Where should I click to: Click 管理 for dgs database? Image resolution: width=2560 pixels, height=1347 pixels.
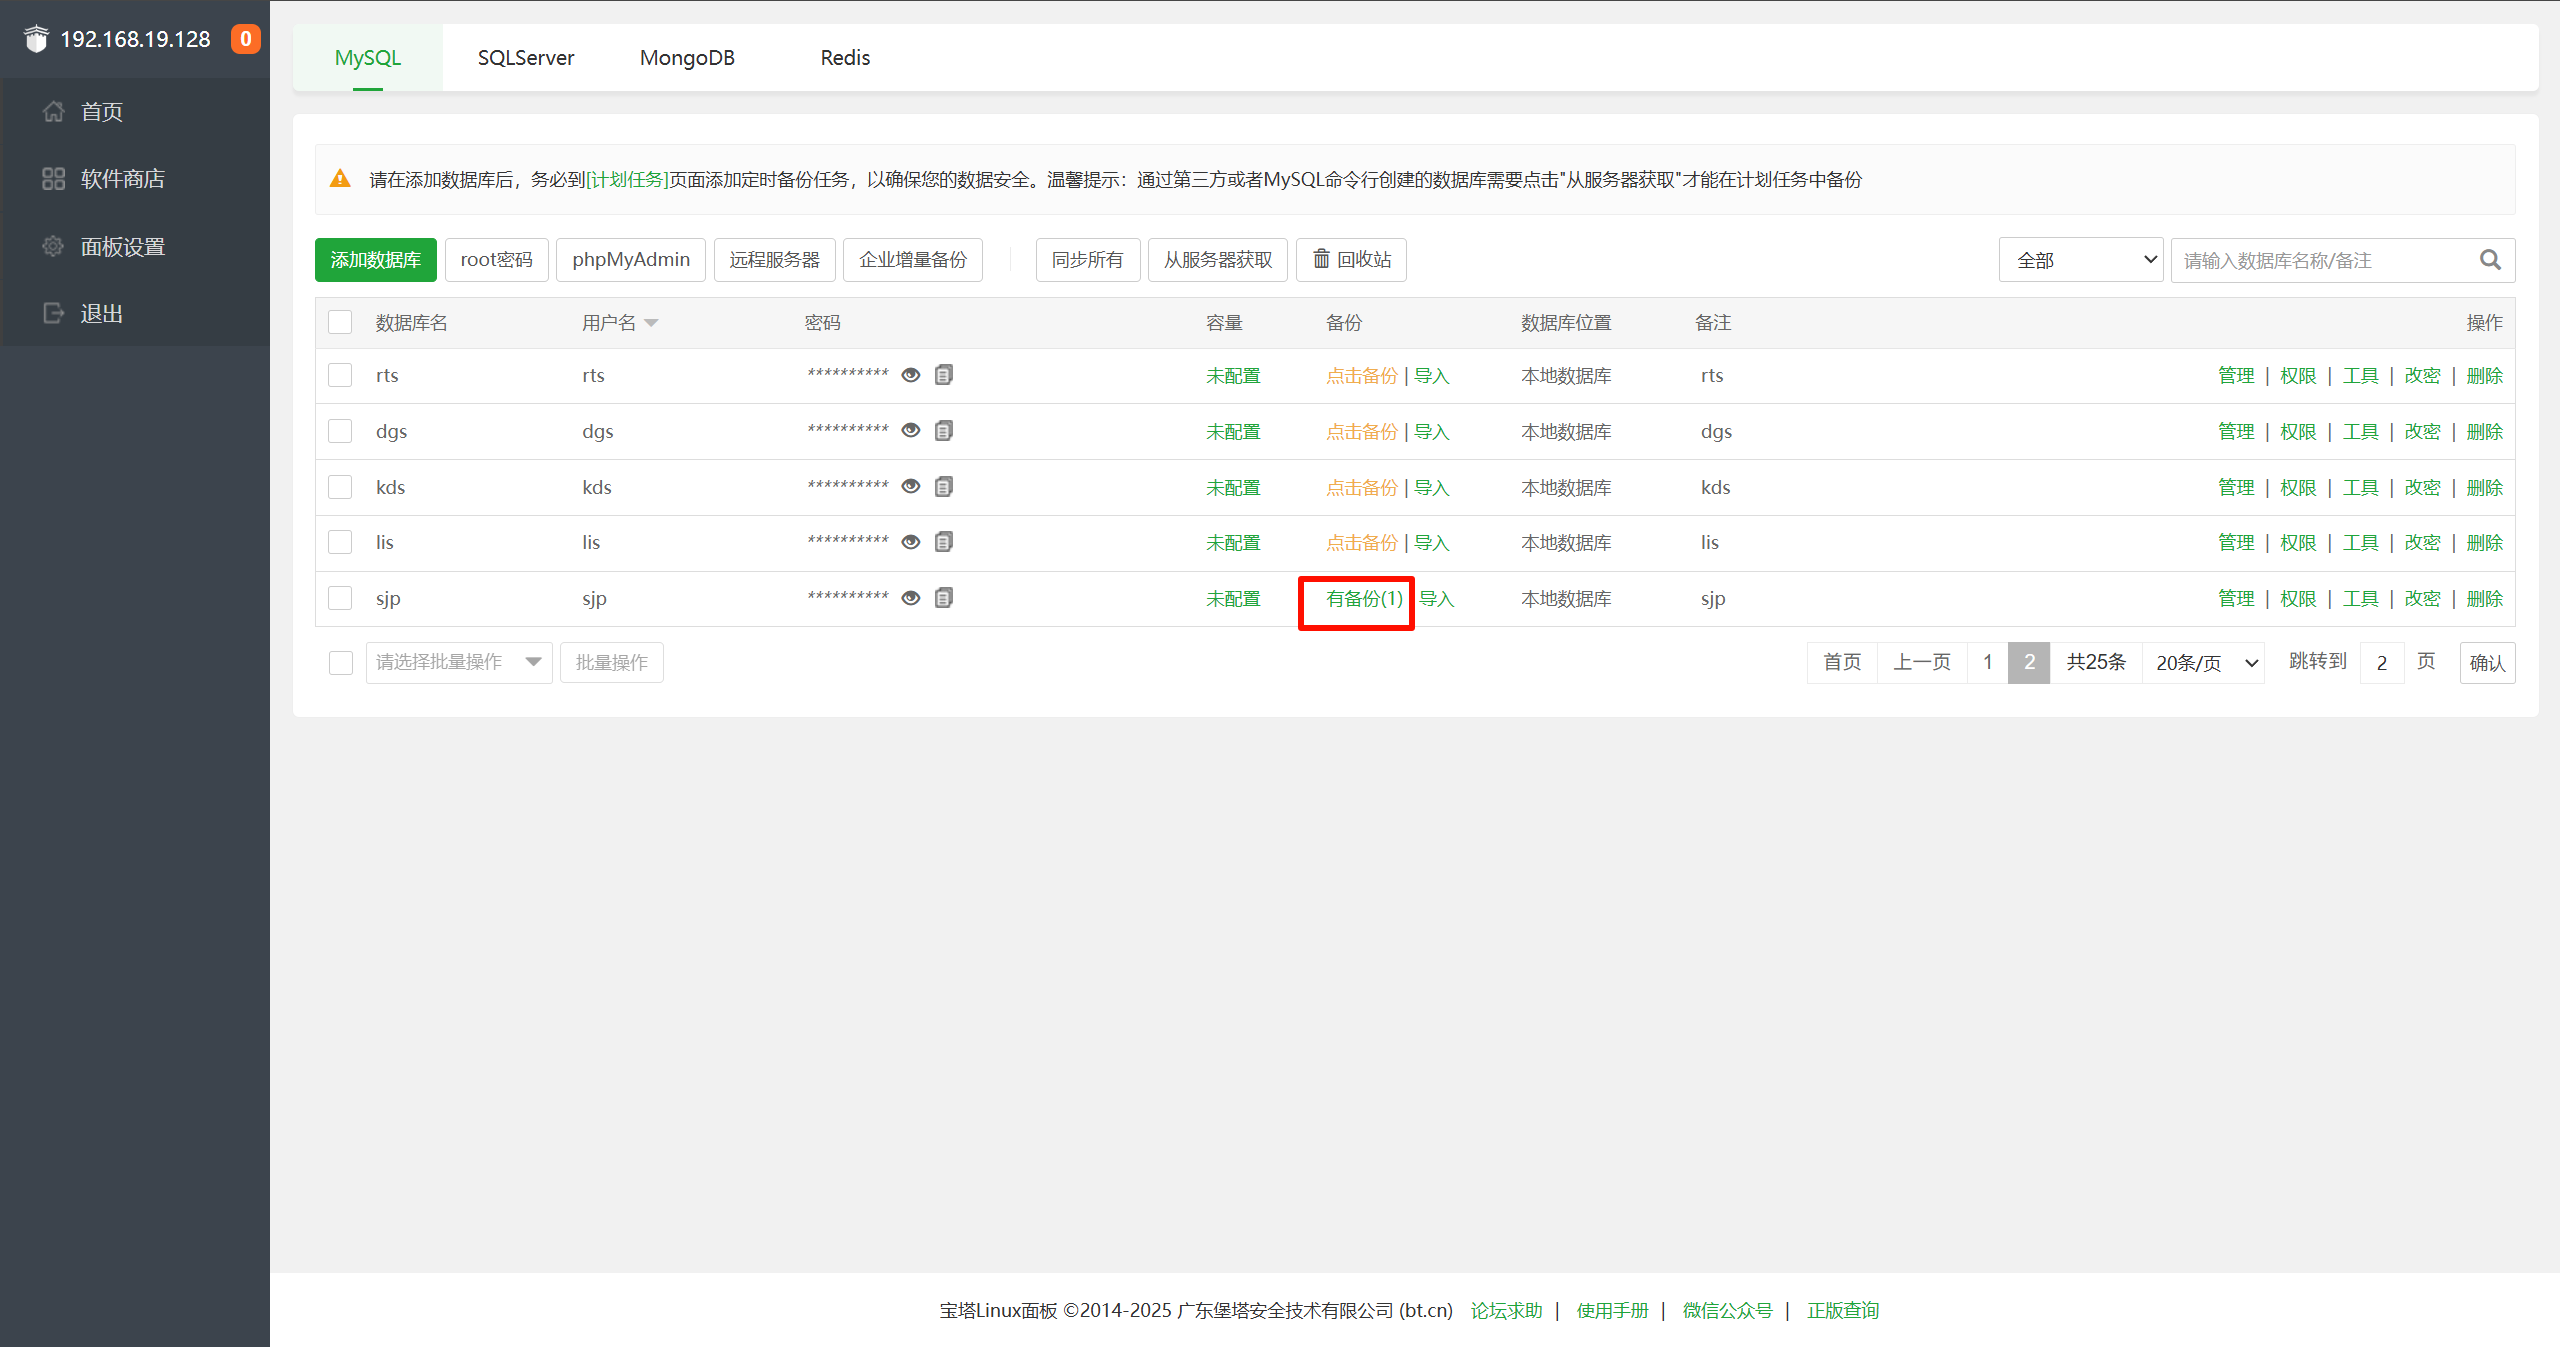tap(2236, 432)
